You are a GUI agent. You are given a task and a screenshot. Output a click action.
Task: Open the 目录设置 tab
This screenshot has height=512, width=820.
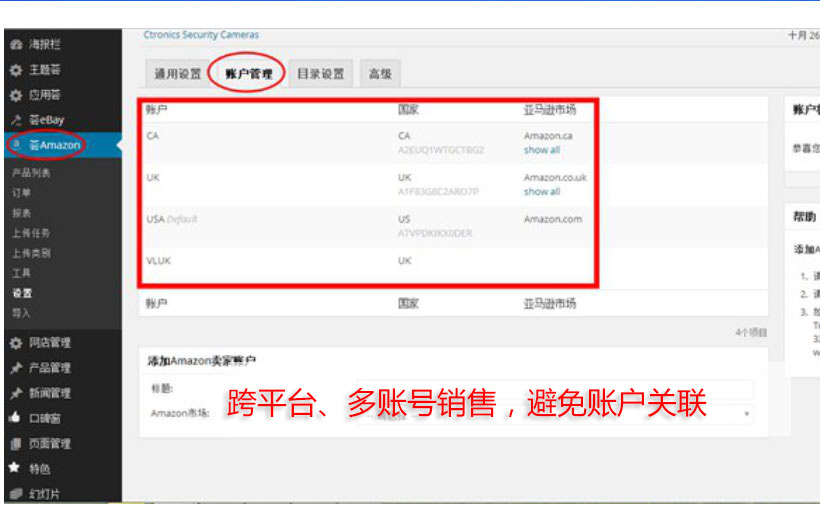point(320,74)
